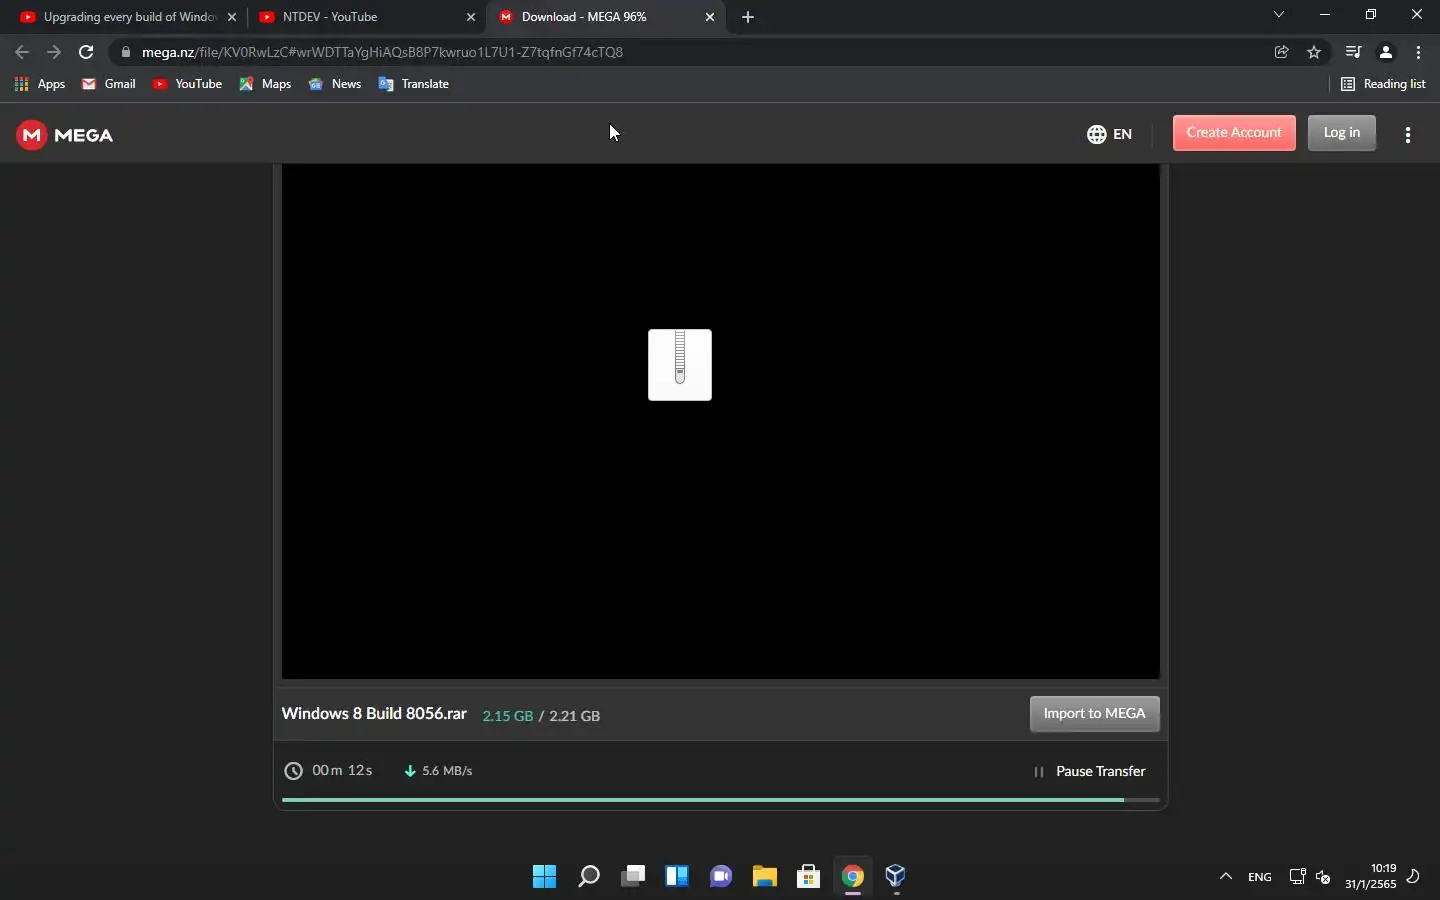Image resolution: width=1440 pixels, height=900 pixels.
Task: Open a new browser tab
Action: pos(748,17)
